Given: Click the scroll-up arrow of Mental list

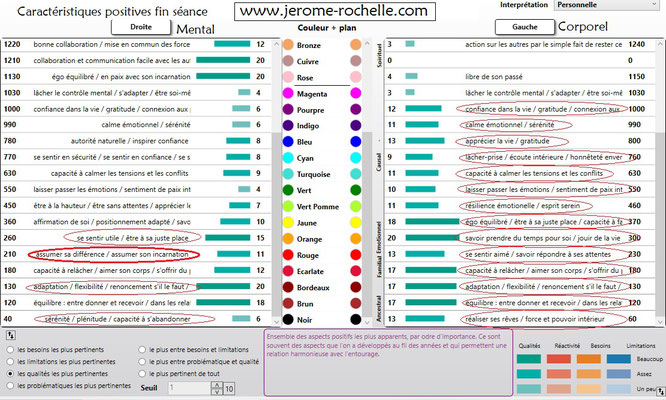Looking at the screenshot, I should (277, 44).
